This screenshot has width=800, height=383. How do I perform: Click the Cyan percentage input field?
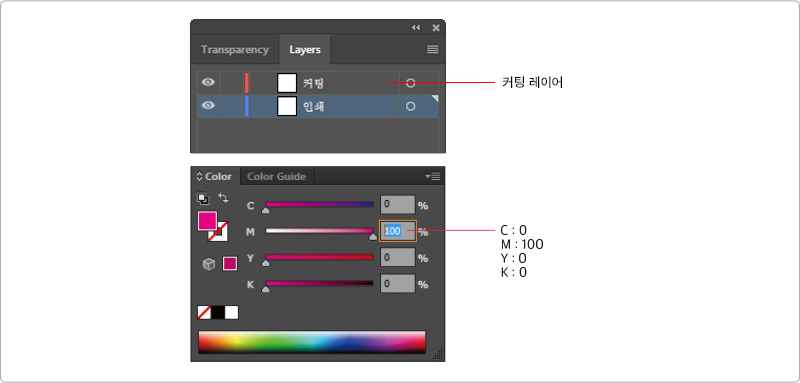[397, 204]
